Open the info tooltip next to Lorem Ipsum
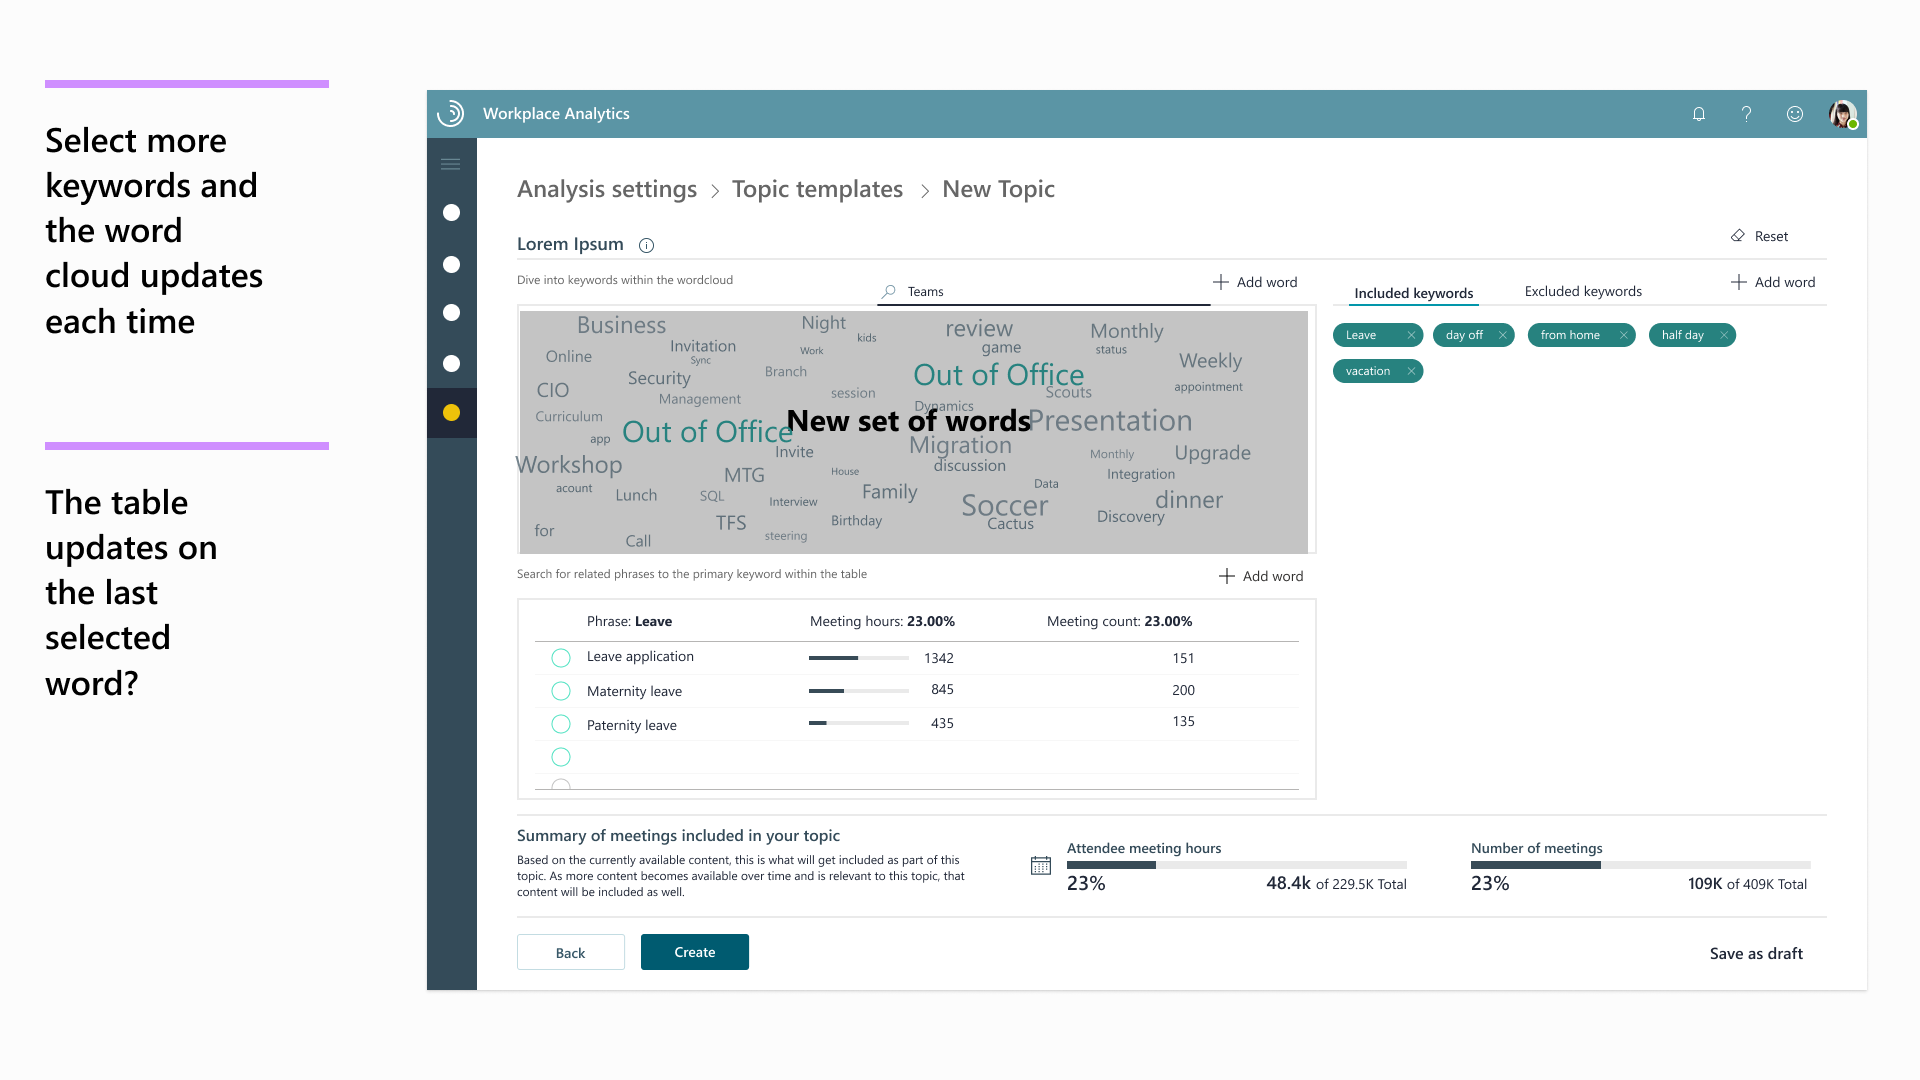 [x=646, y=245]
